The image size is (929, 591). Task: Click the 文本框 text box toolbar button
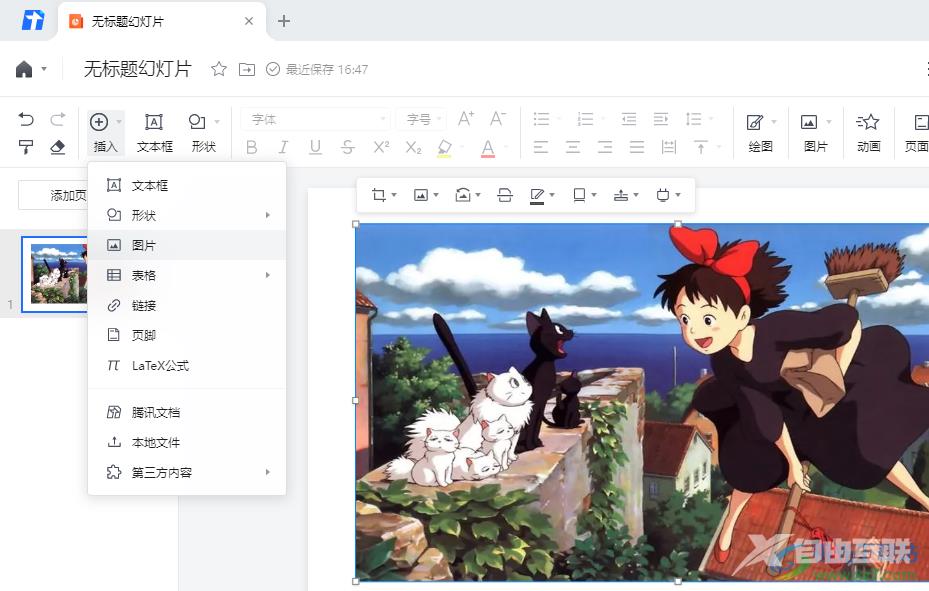click(155, 133)
